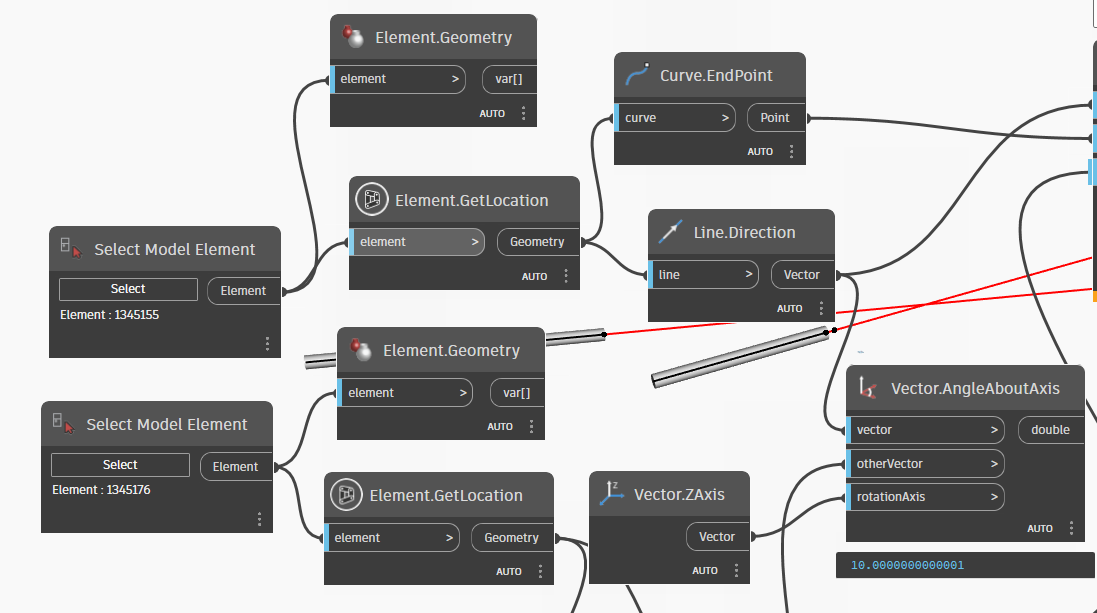1097x613 pixels.
Task: Click the Curve.EndPoint node icon
Action: (x=636, y=76)
